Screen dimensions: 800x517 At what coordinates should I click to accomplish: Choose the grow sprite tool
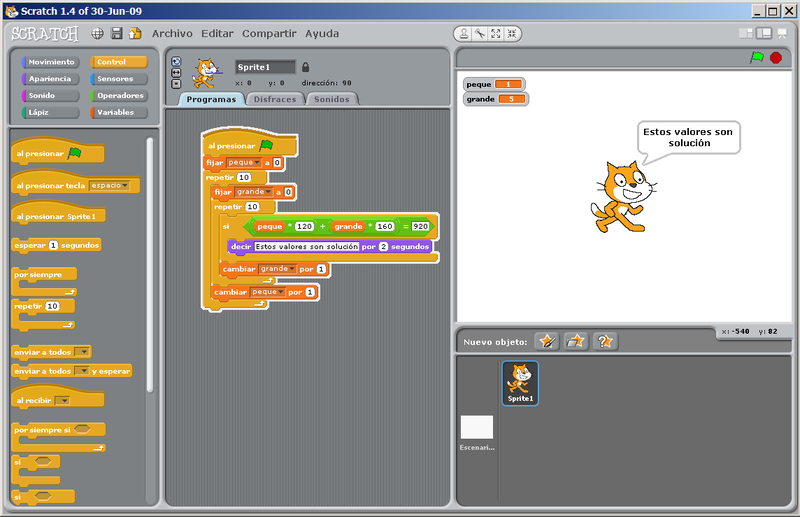(496, 33)
